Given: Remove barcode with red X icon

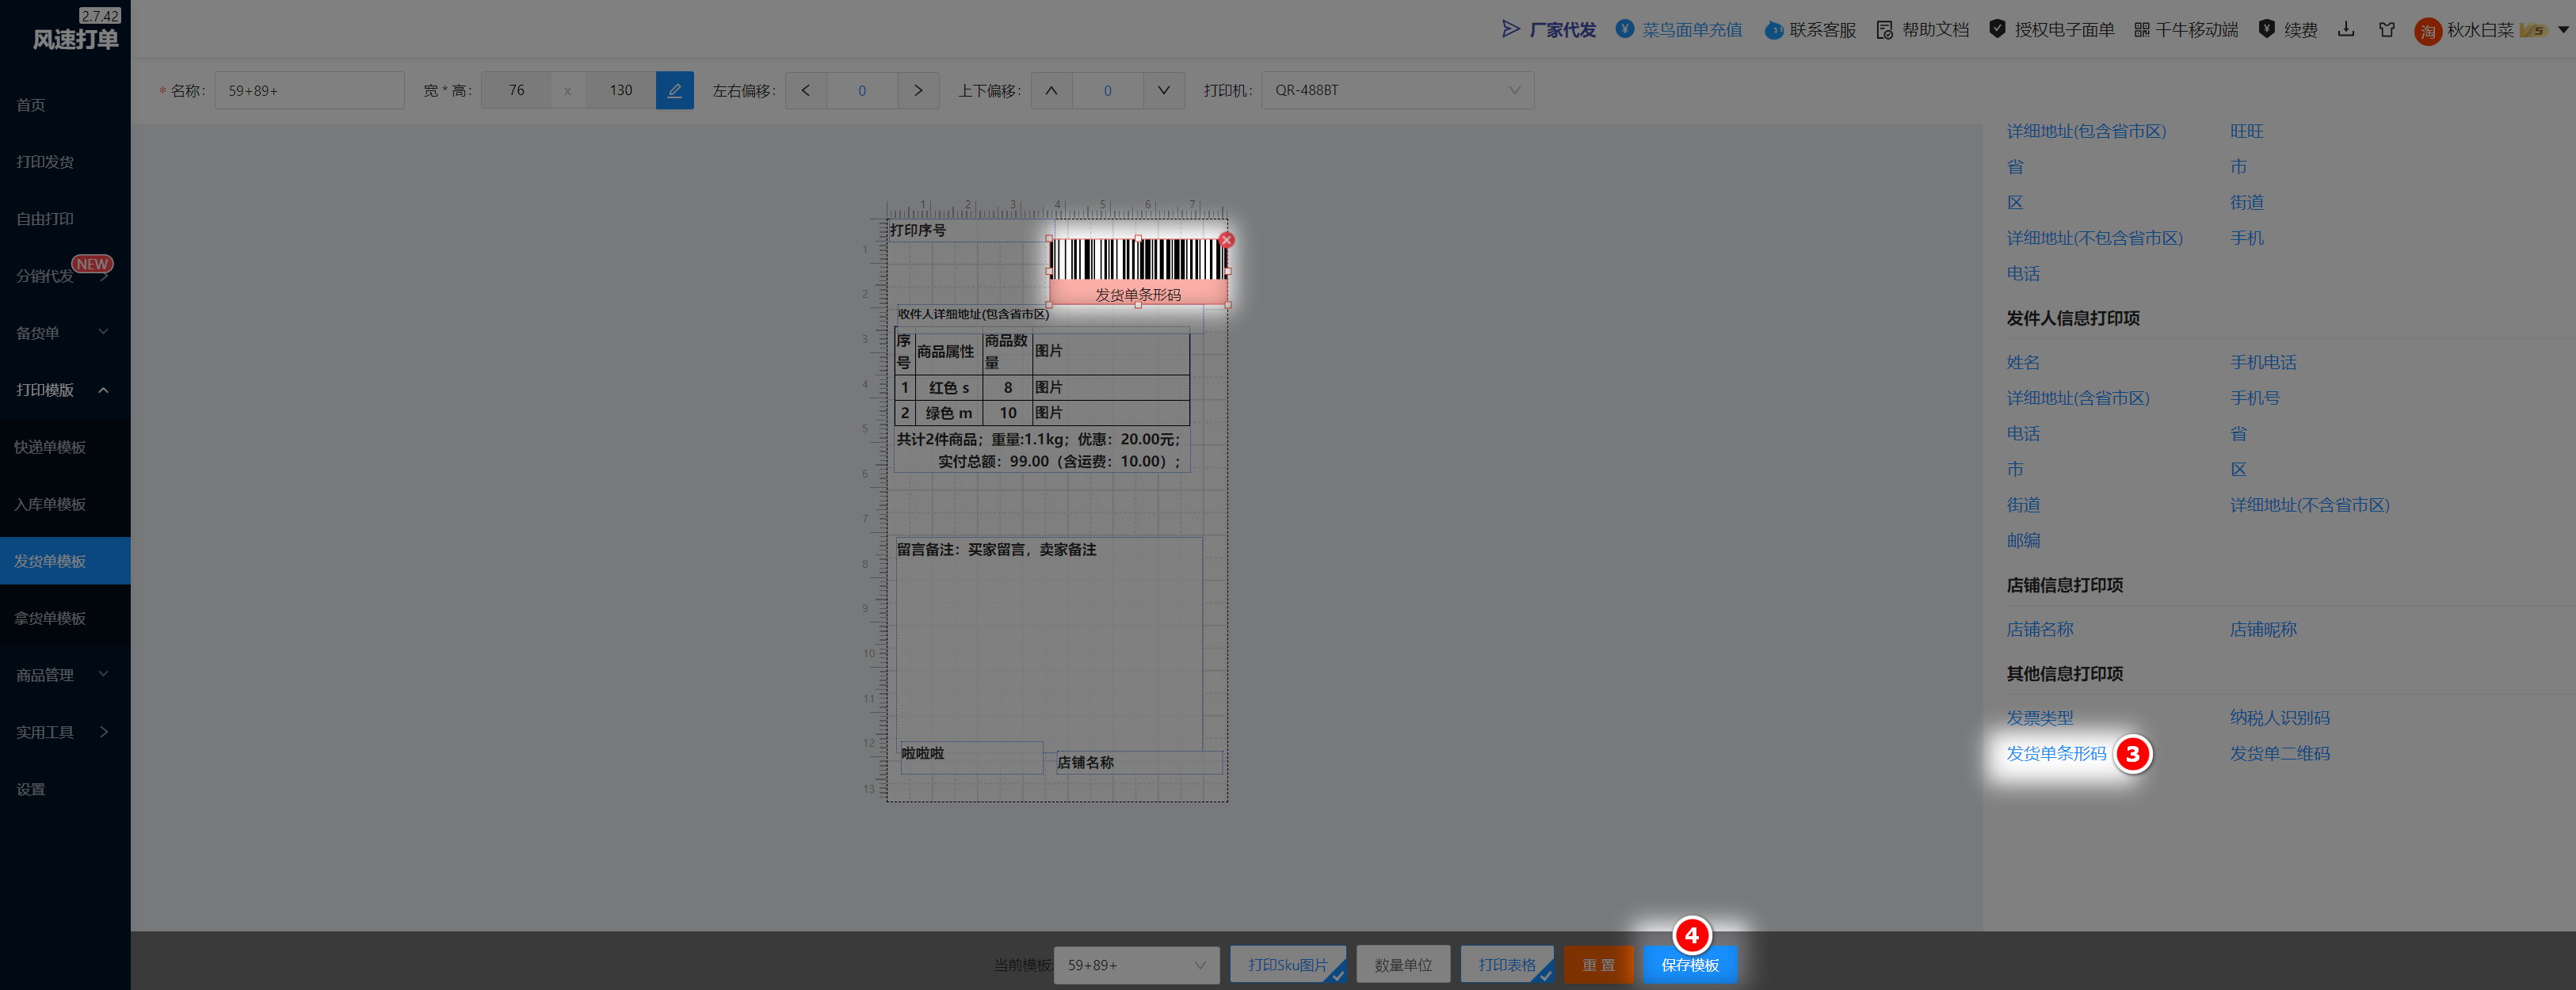Looking at the screenshot, I should point(1226,240).
